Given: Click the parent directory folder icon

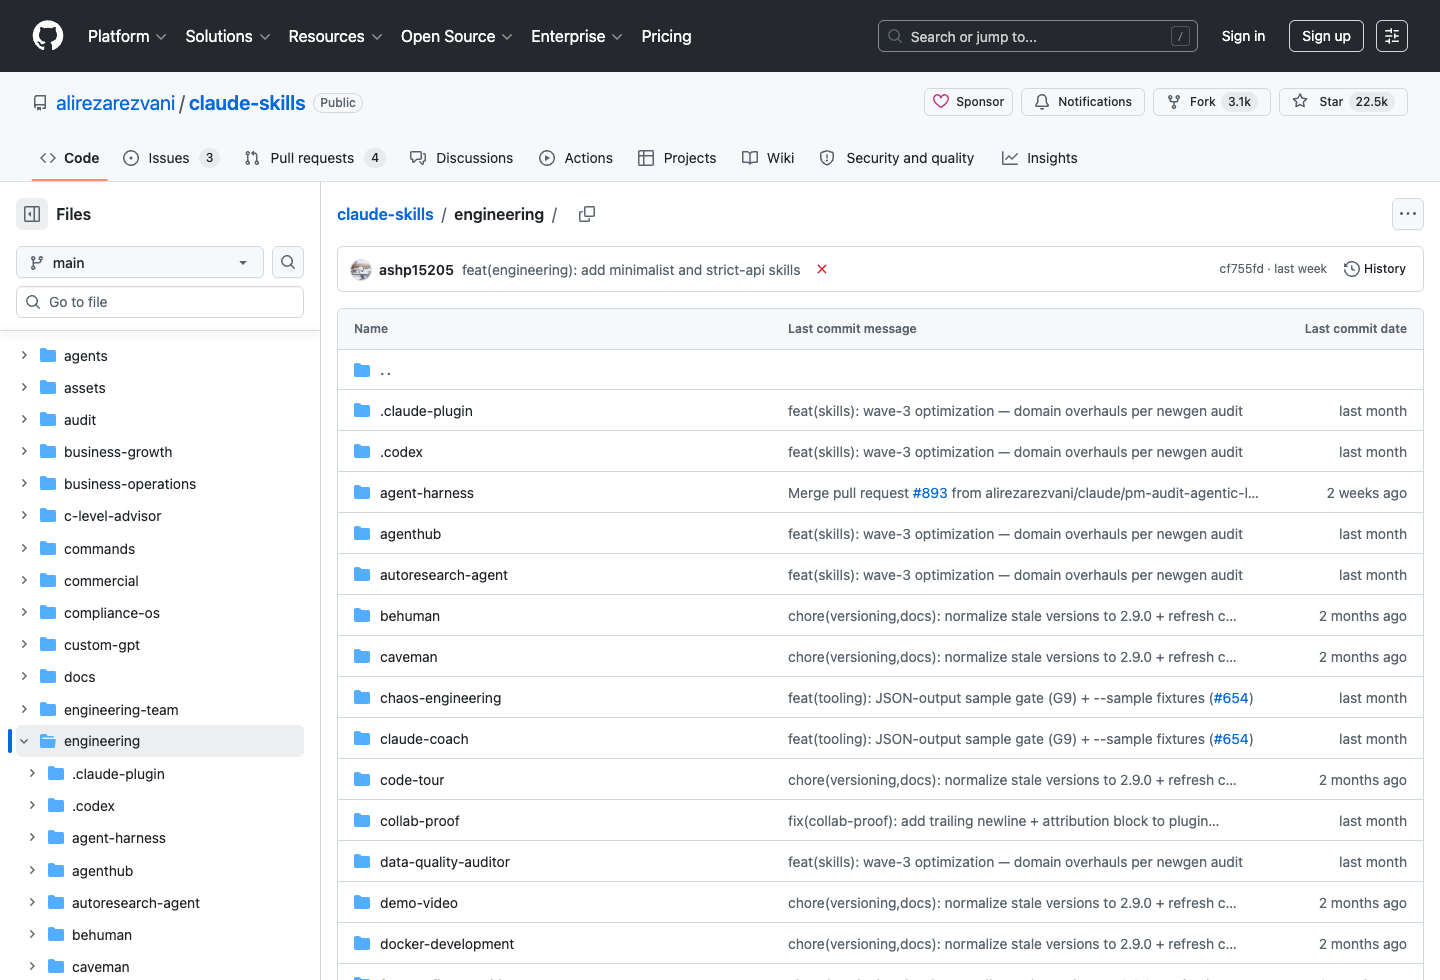Looking at the screenshot, I should [x=362, y=370].
